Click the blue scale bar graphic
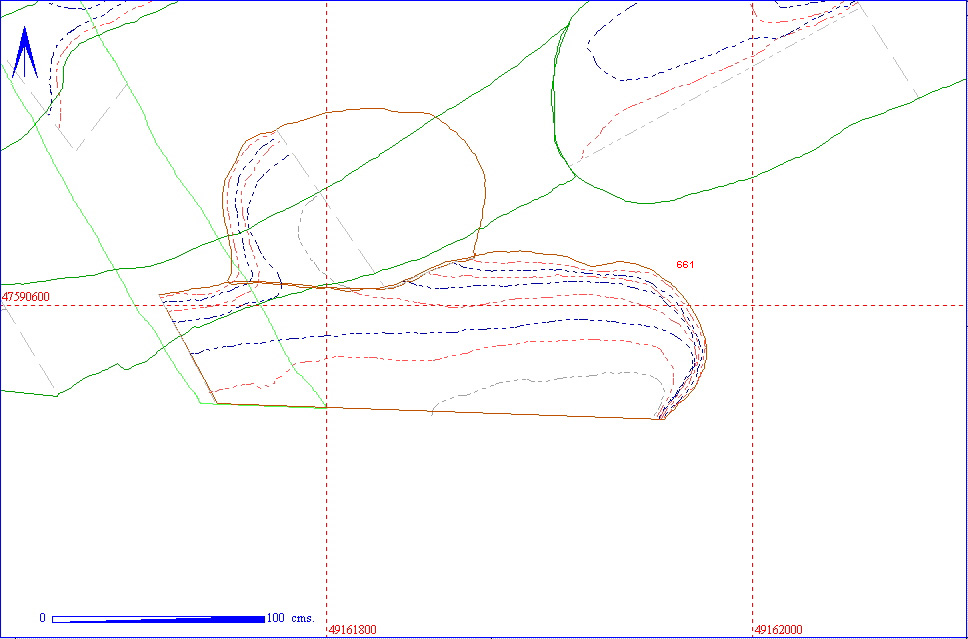This screenshot has width=968, height=639. click(159, 619)
